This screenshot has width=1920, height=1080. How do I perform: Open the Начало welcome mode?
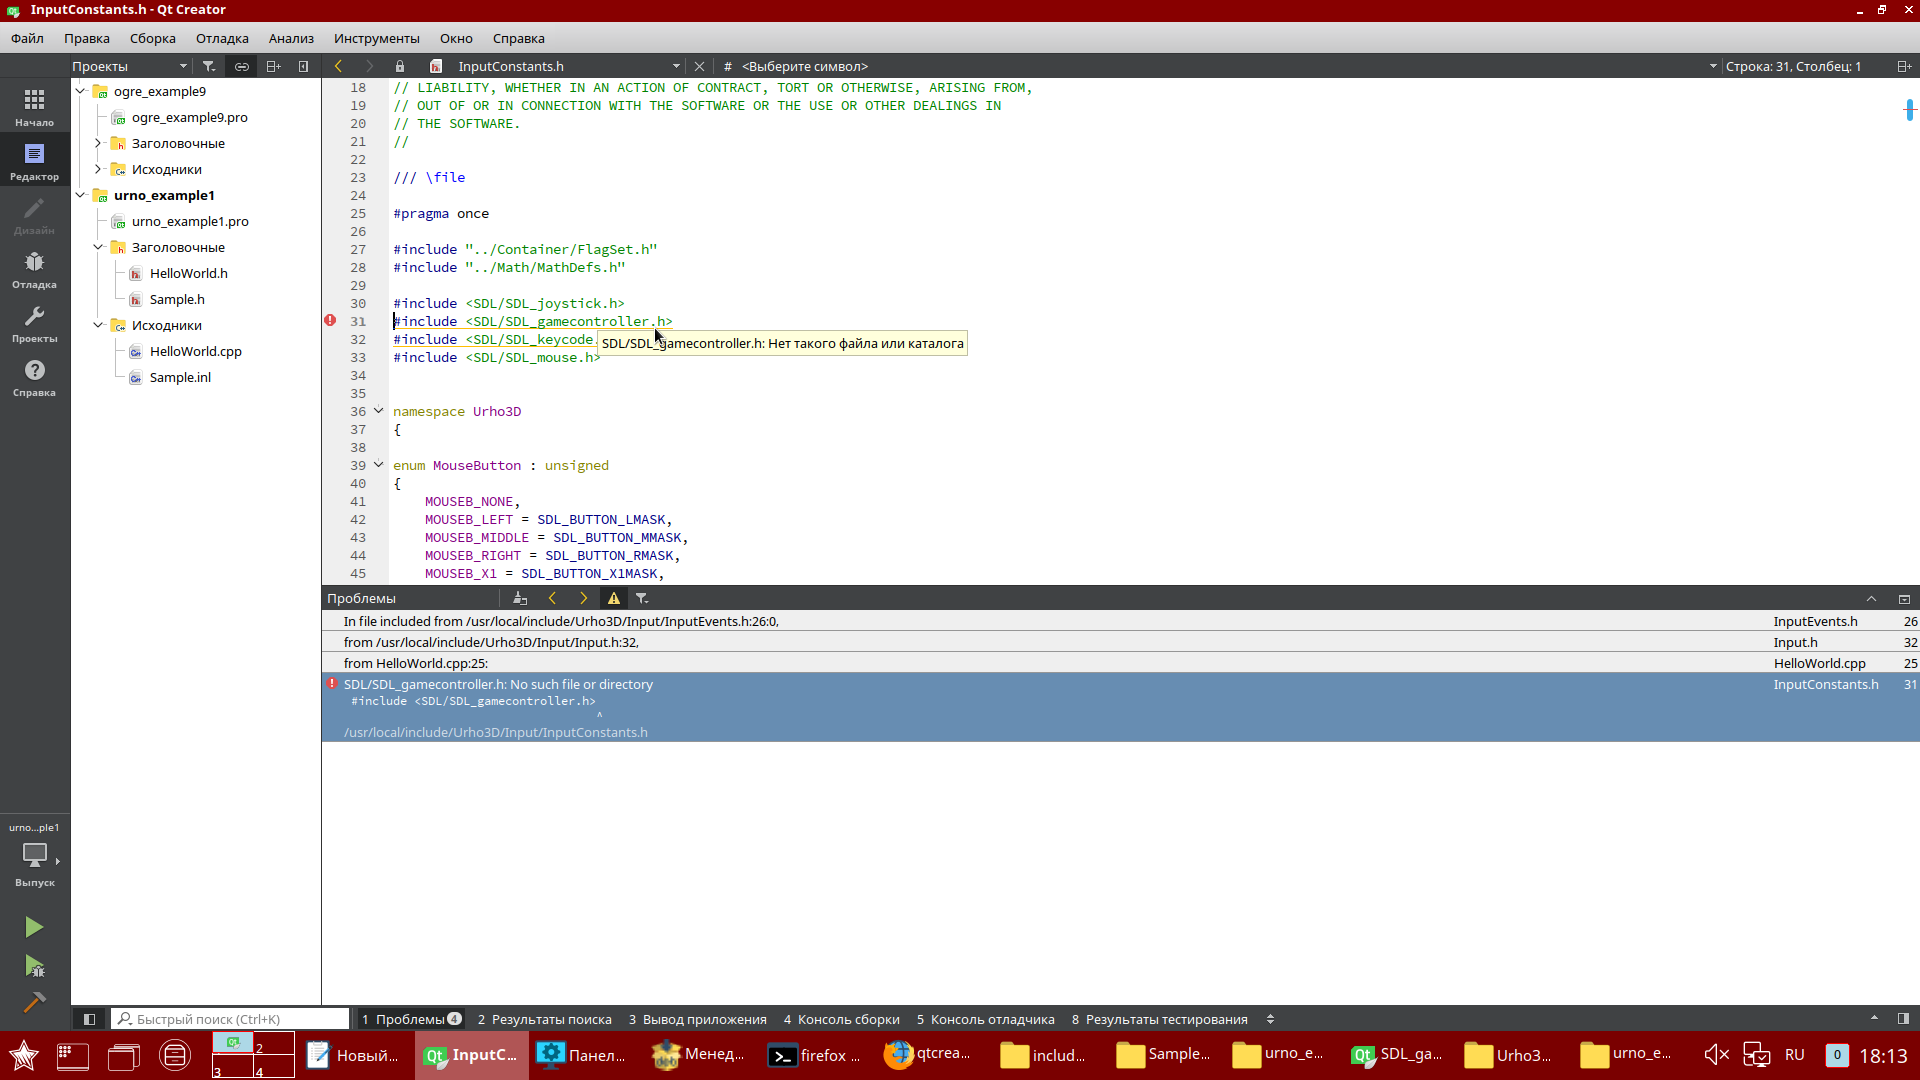(34, 107)
